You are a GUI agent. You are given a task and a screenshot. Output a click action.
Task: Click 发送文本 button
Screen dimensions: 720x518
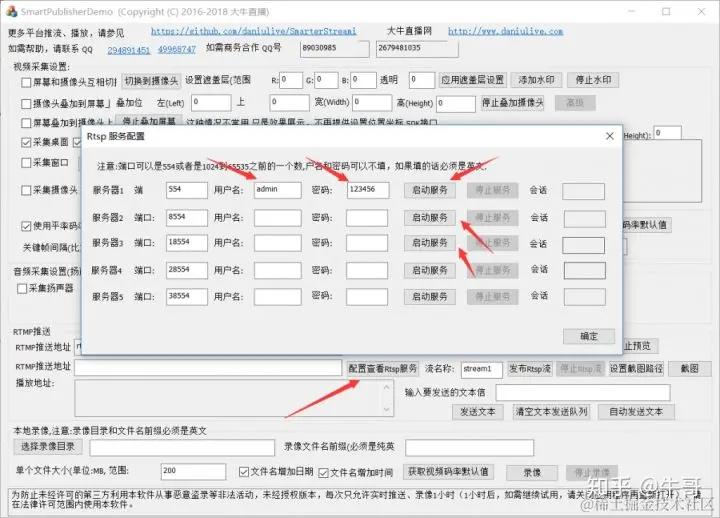(478, 412)
